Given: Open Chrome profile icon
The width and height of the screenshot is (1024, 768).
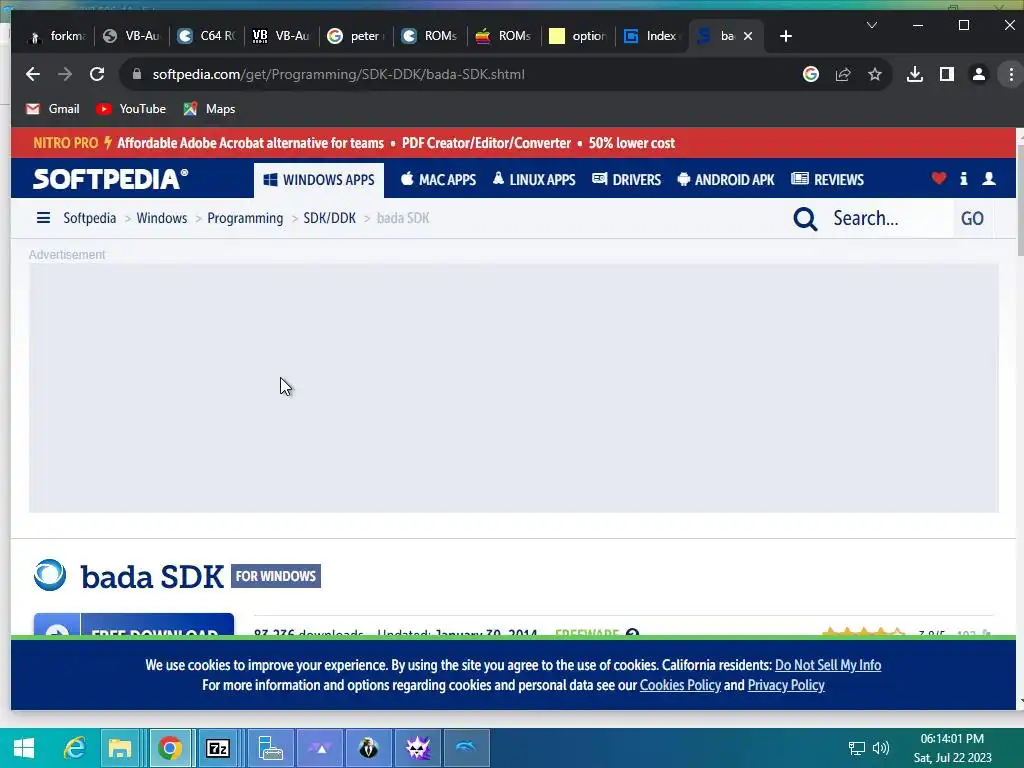Looking at the screenshot, I should [978, 74].
